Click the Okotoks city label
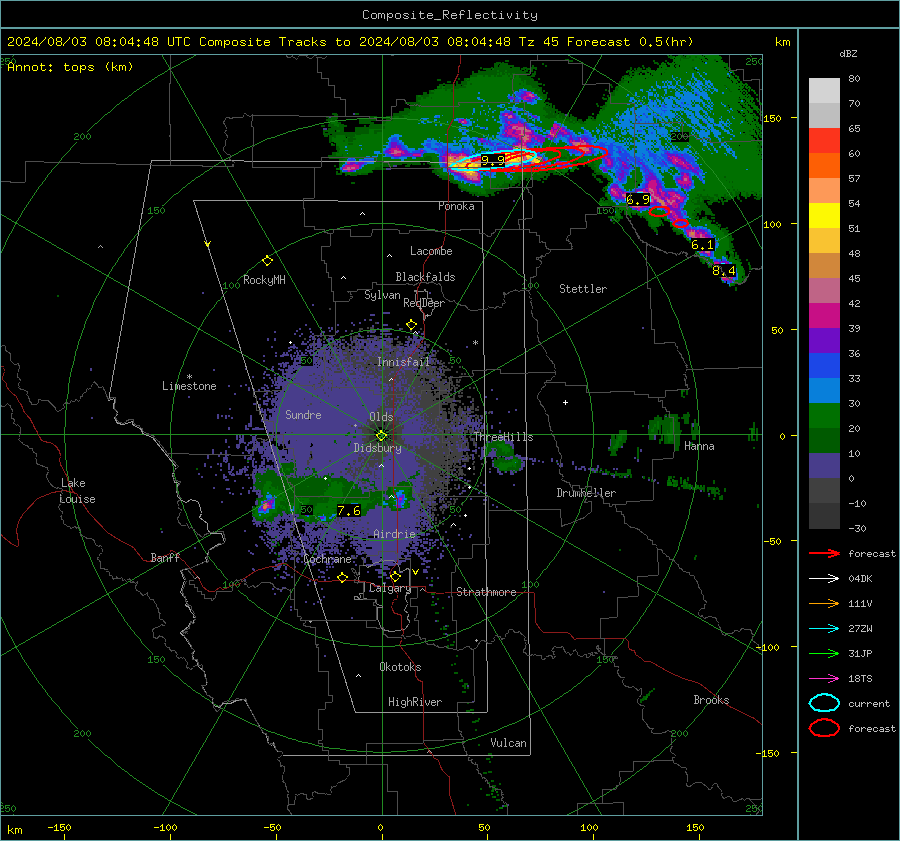 click(400, 667)
